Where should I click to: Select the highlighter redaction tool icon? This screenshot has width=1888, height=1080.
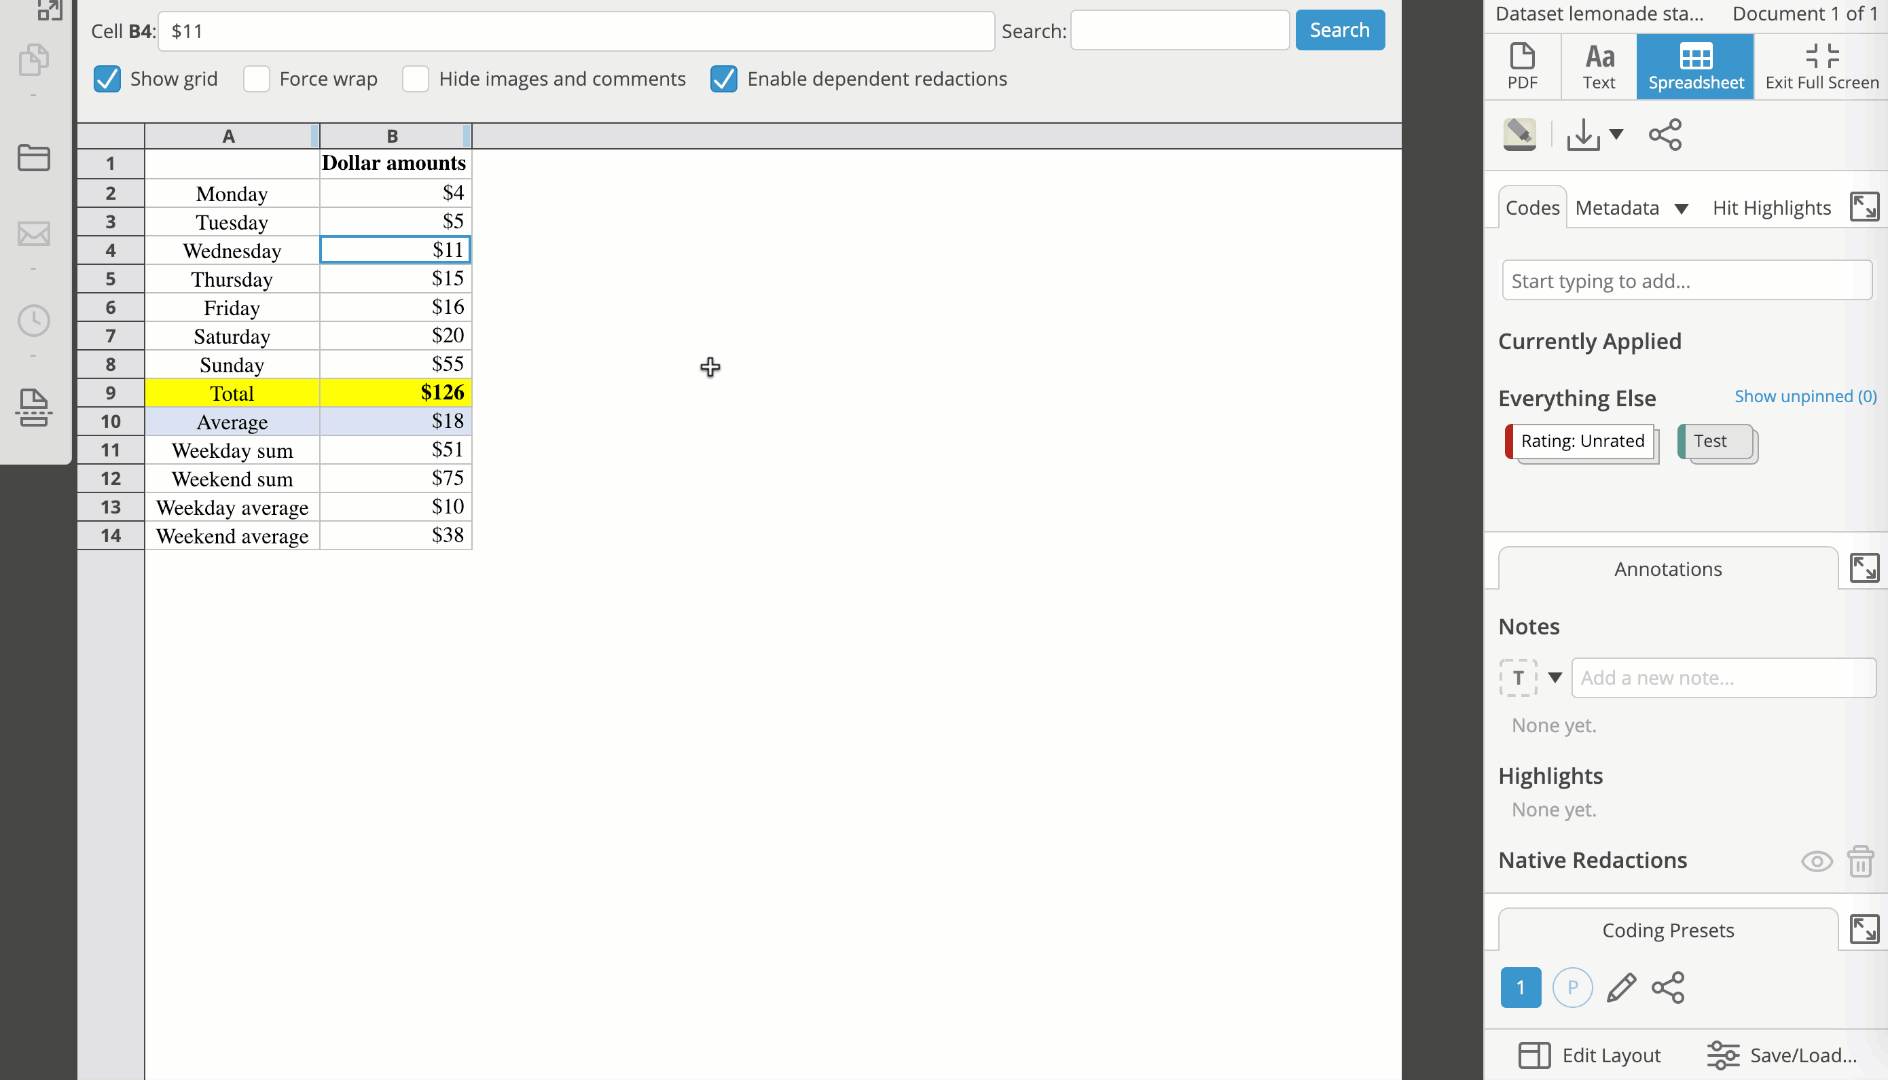[1519, 134]
